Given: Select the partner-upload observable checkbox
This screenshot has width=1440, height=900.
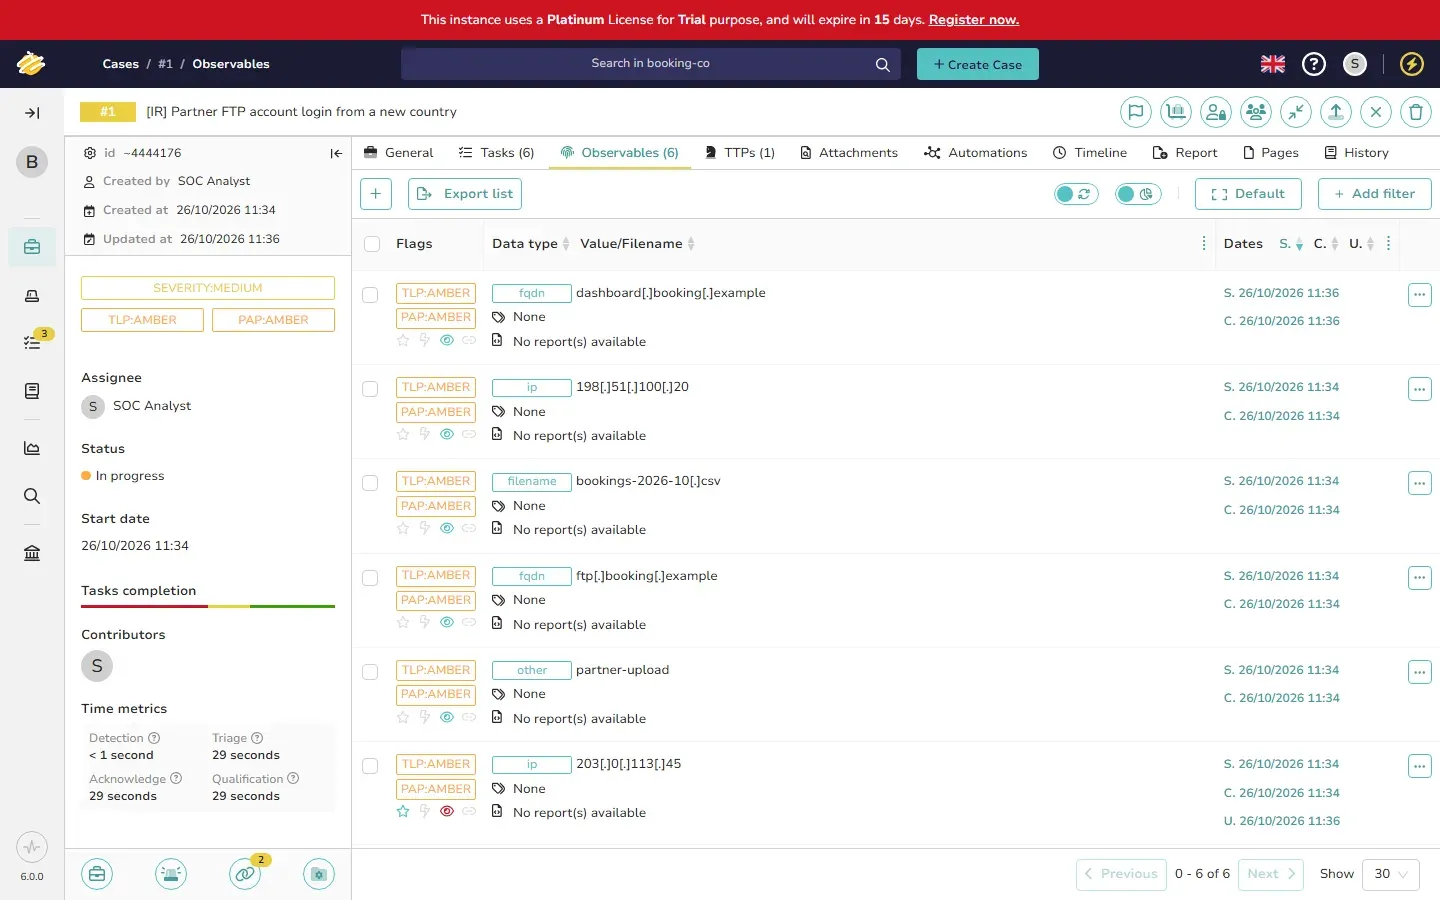Looking at the screenshot, I should coord(370,672).
